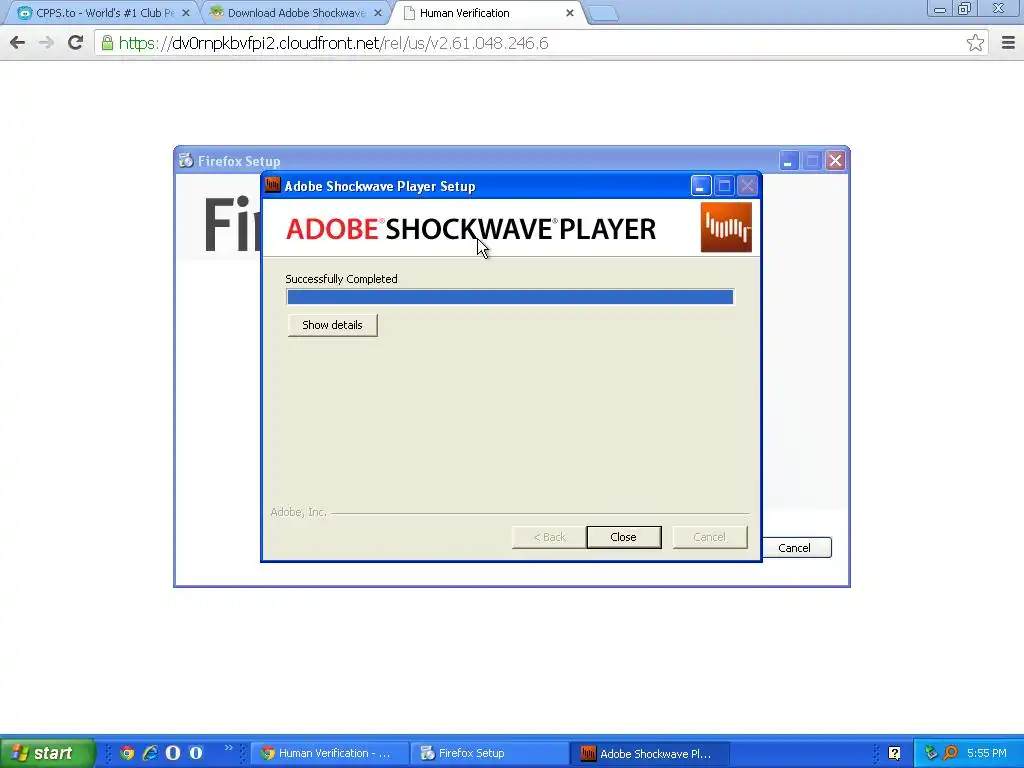This screenshot has width=1024, height=768.
Task: Open a new browser tab
Action: click(x=602, y=13)
